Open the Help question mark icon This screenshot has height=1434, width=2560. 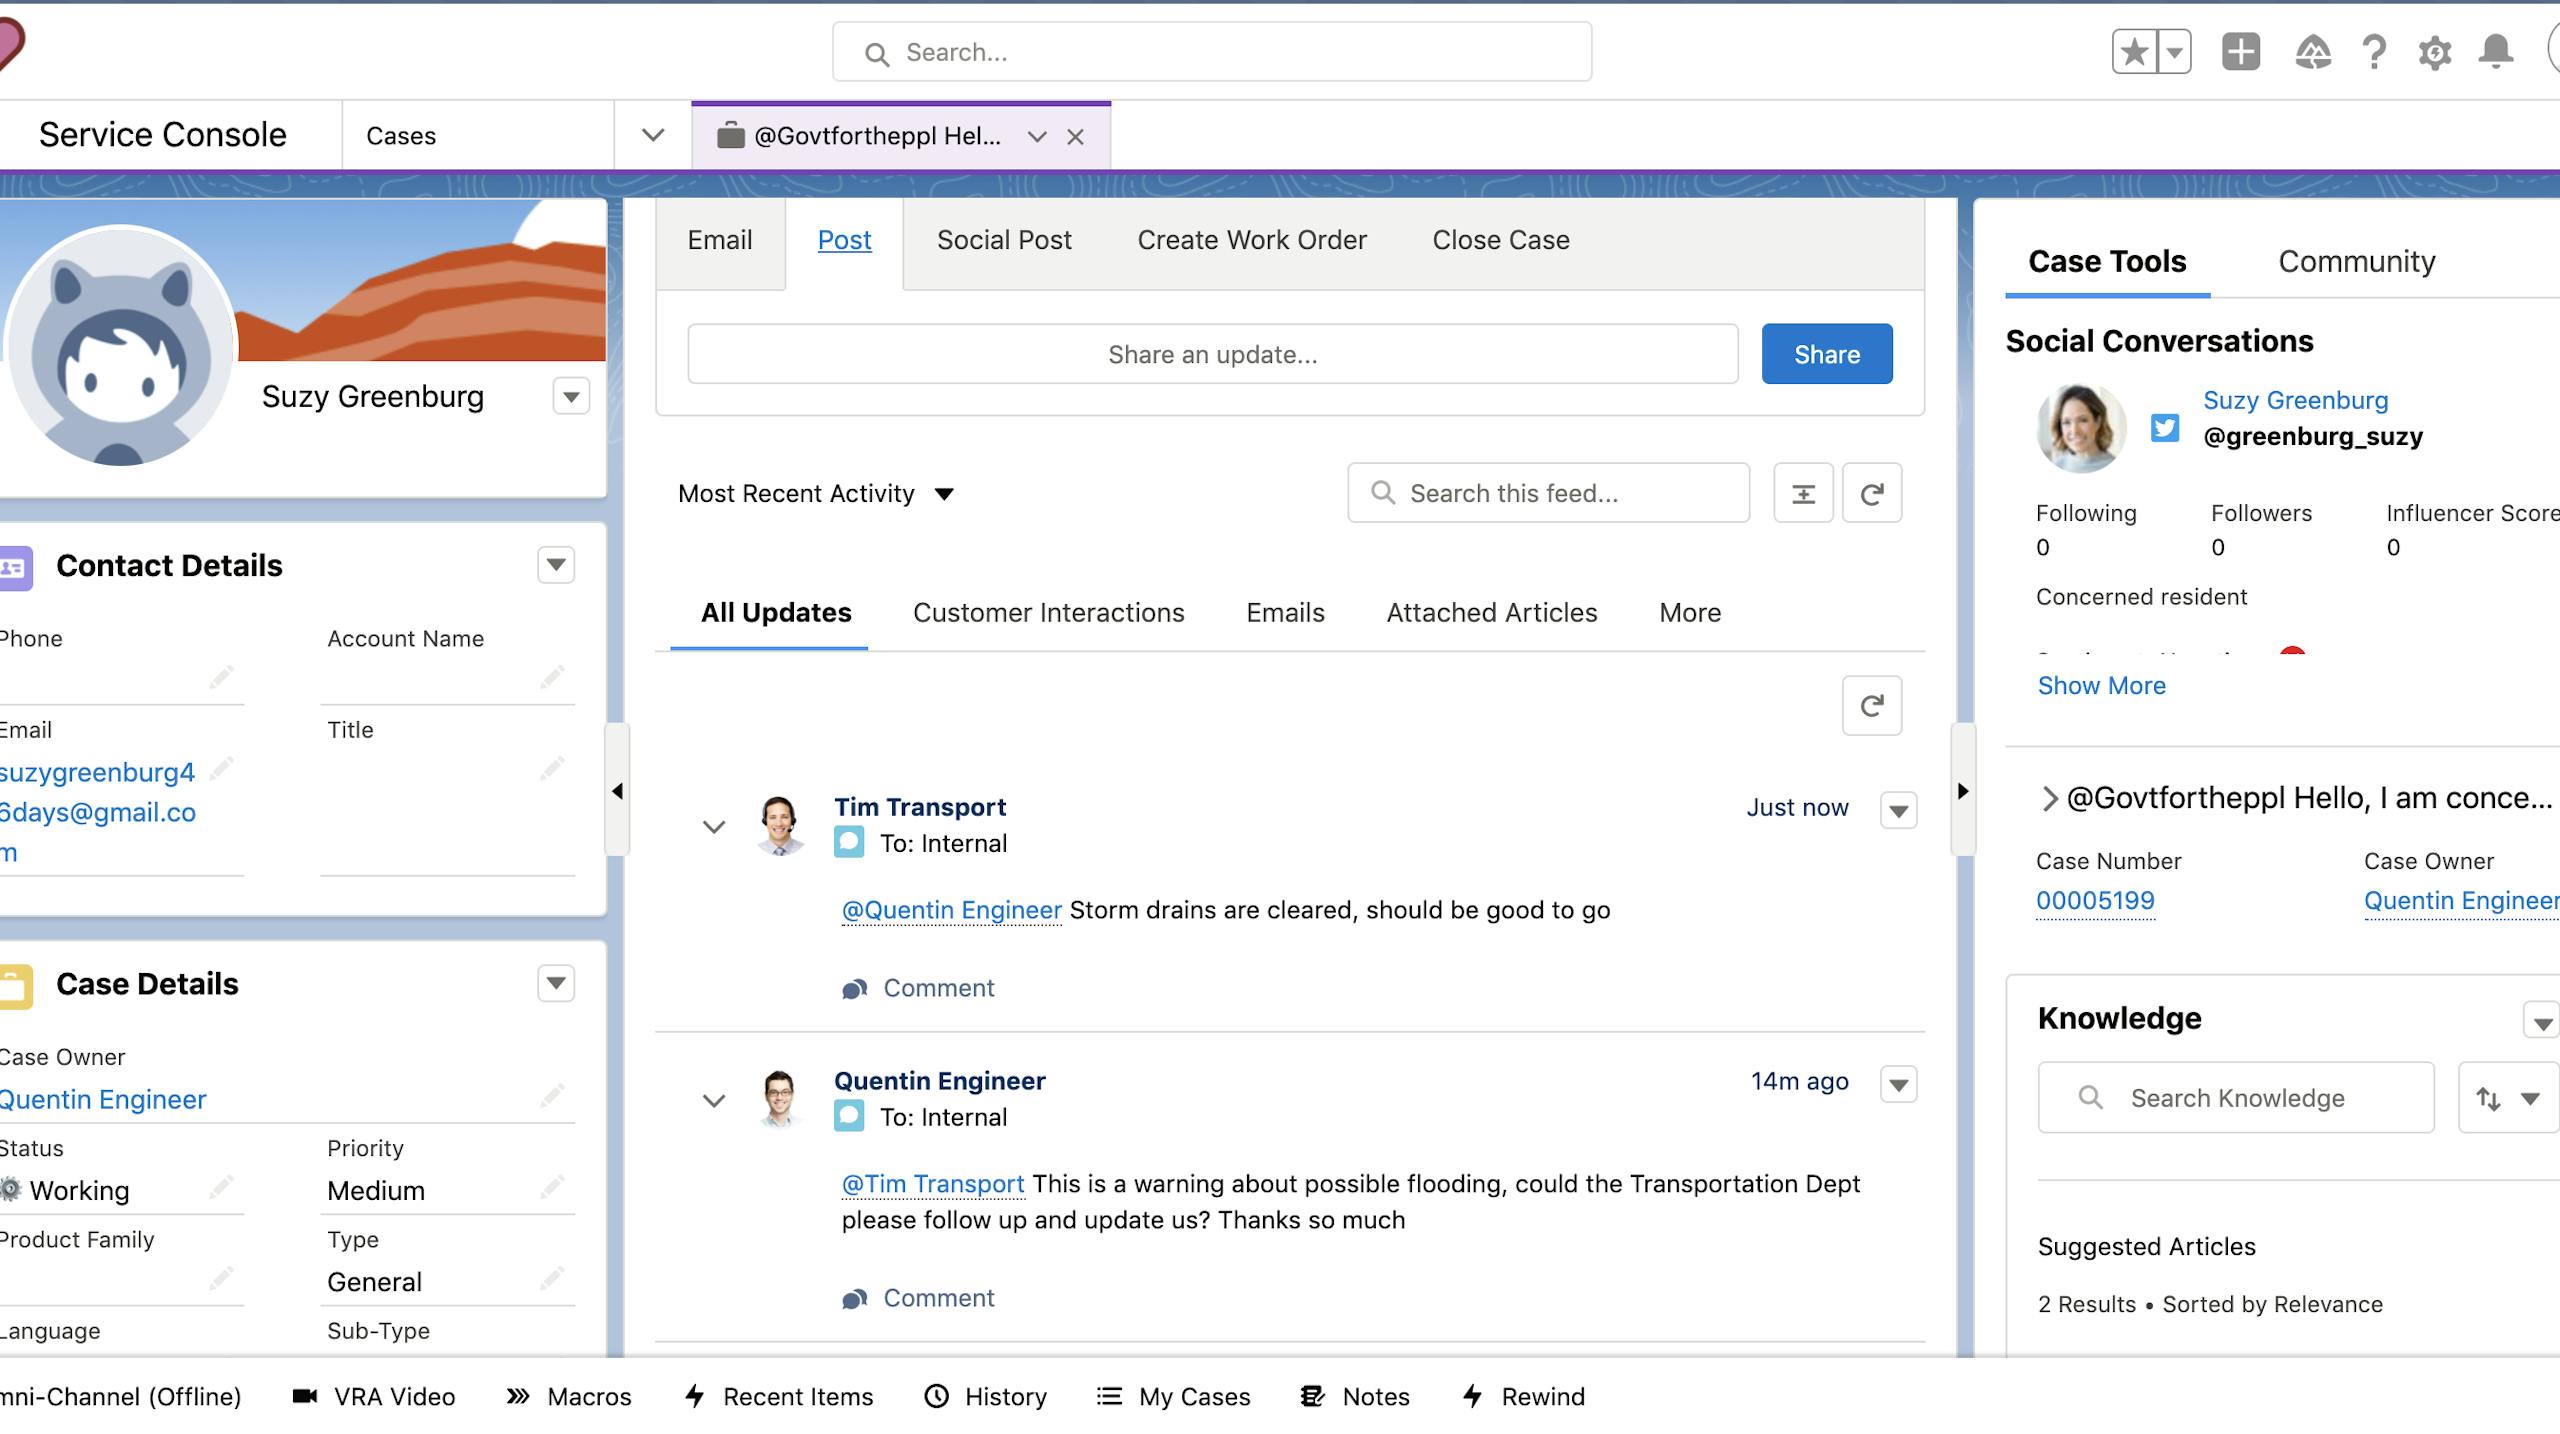(2374, 52)
